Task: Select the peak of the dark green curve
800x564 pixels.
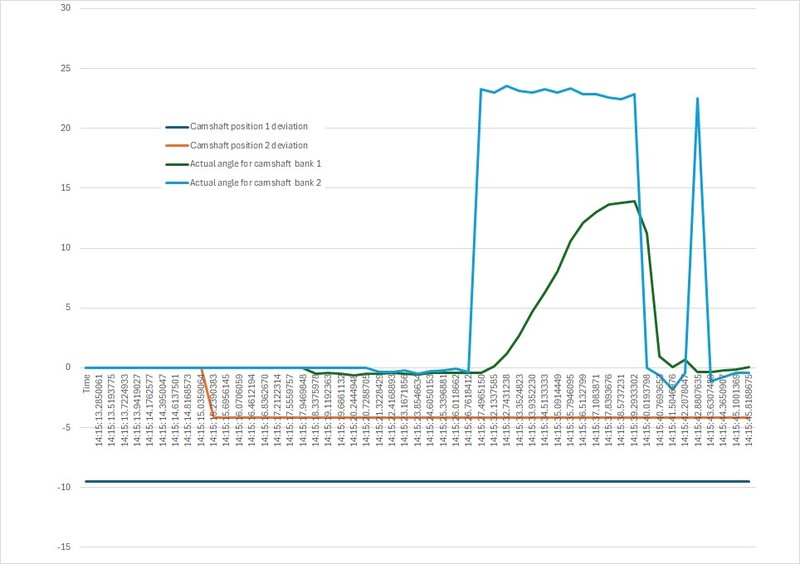Action: (633, 201)
